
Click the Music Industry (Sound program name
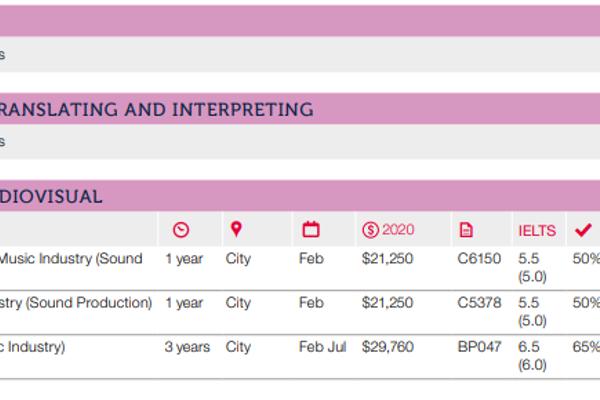pos(70,259)
